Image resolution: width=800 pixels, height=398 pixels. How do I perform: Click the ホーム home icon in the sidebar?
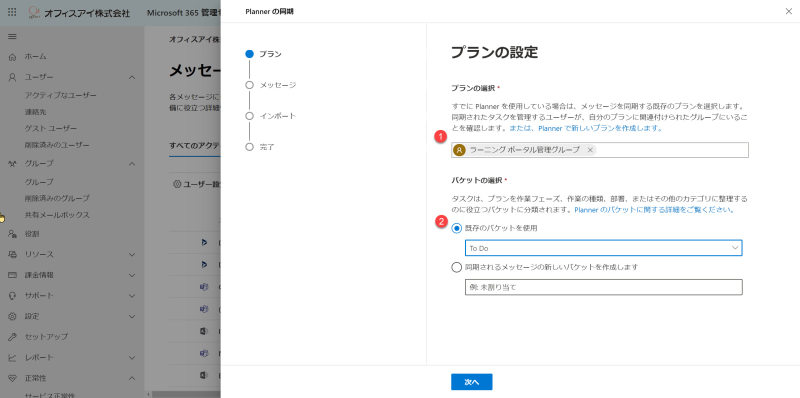pyautogui.click(x=13, y=57)
